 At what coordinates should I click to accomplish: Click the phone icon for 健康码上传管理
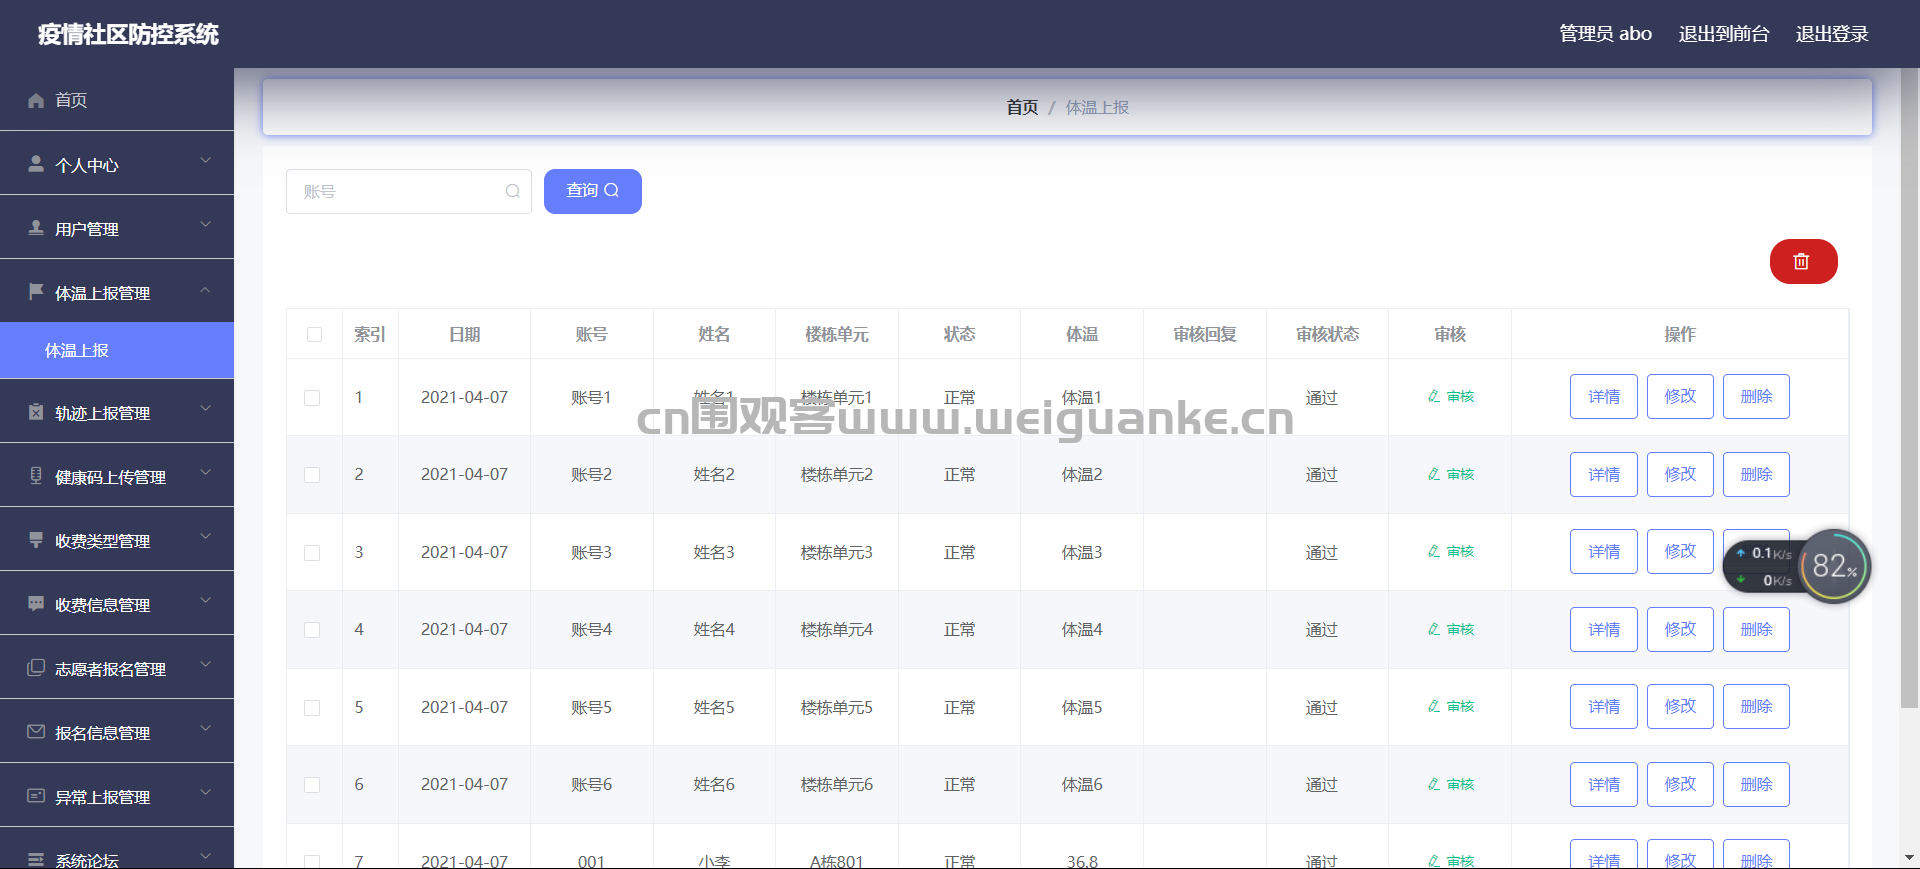[x=36, y=476]
